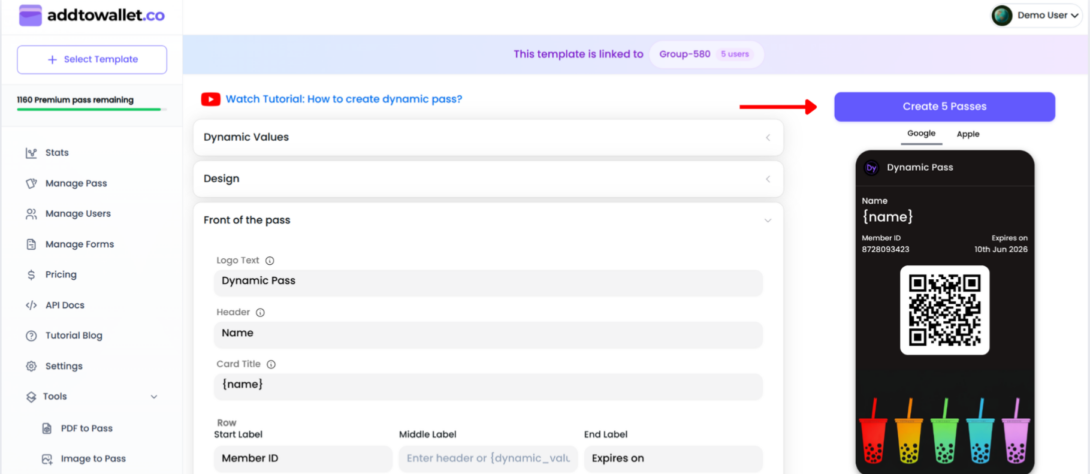This screenshot has height=474, width=1090.
Task: Click the Manage Forms document icon
Action: pos(32,244)
